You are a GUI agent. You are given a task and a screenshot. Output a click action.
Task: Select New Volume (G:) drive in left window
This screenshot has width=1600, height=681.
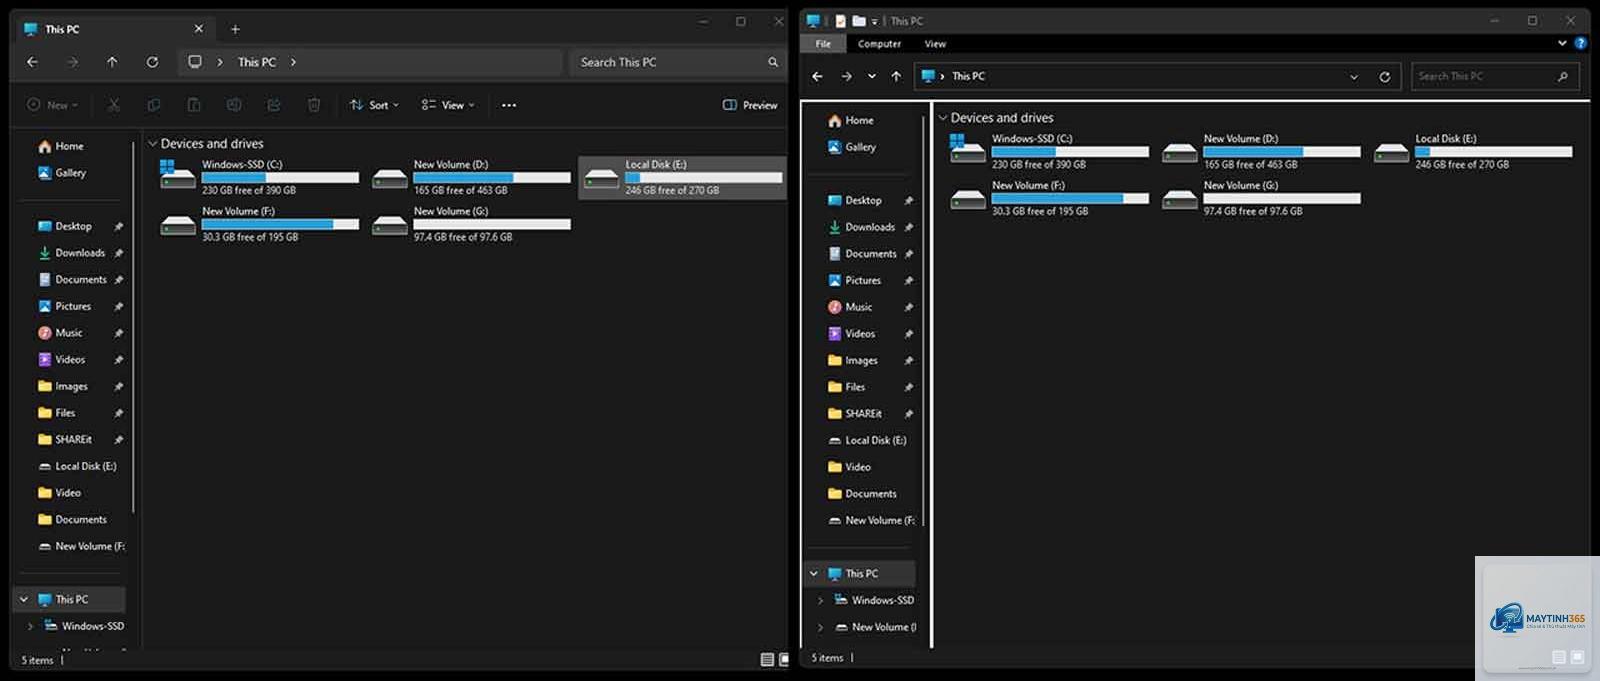(x=472, y=224)
